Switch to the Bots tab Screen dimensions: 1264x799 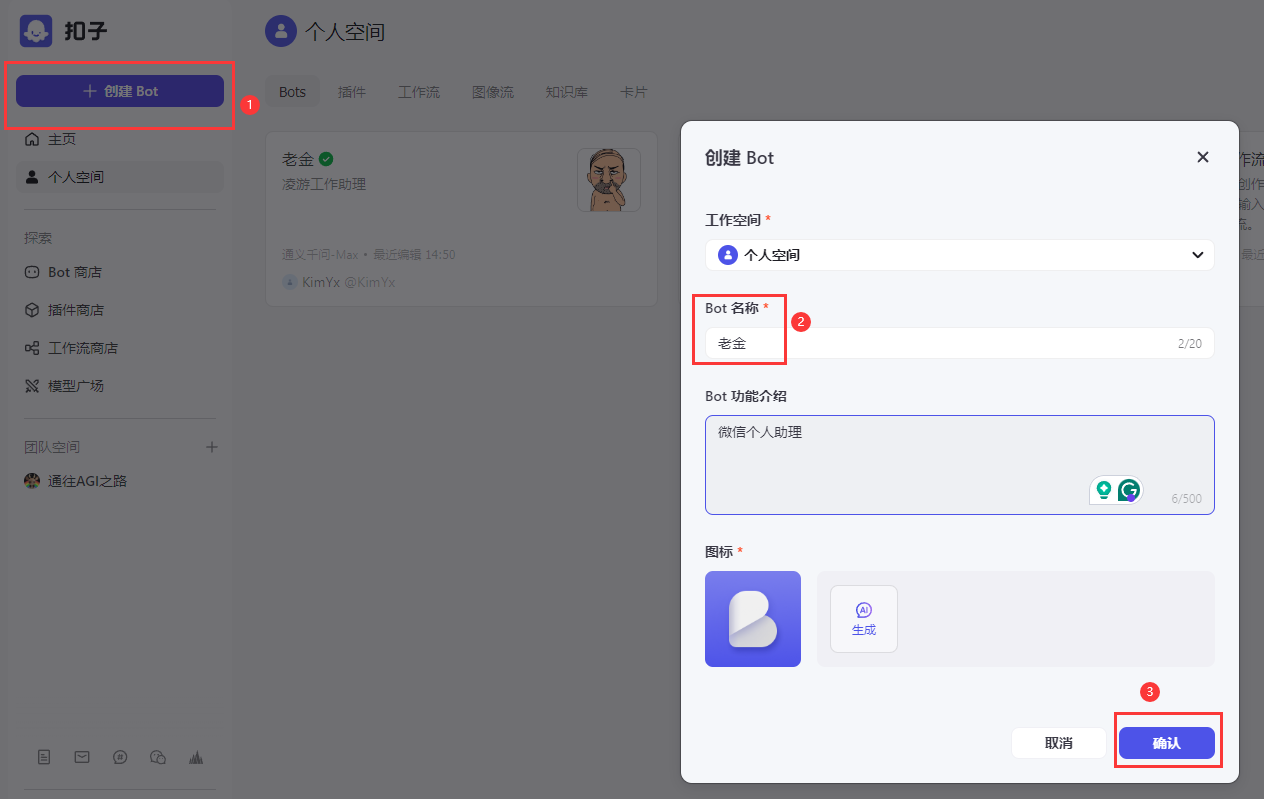293,92
